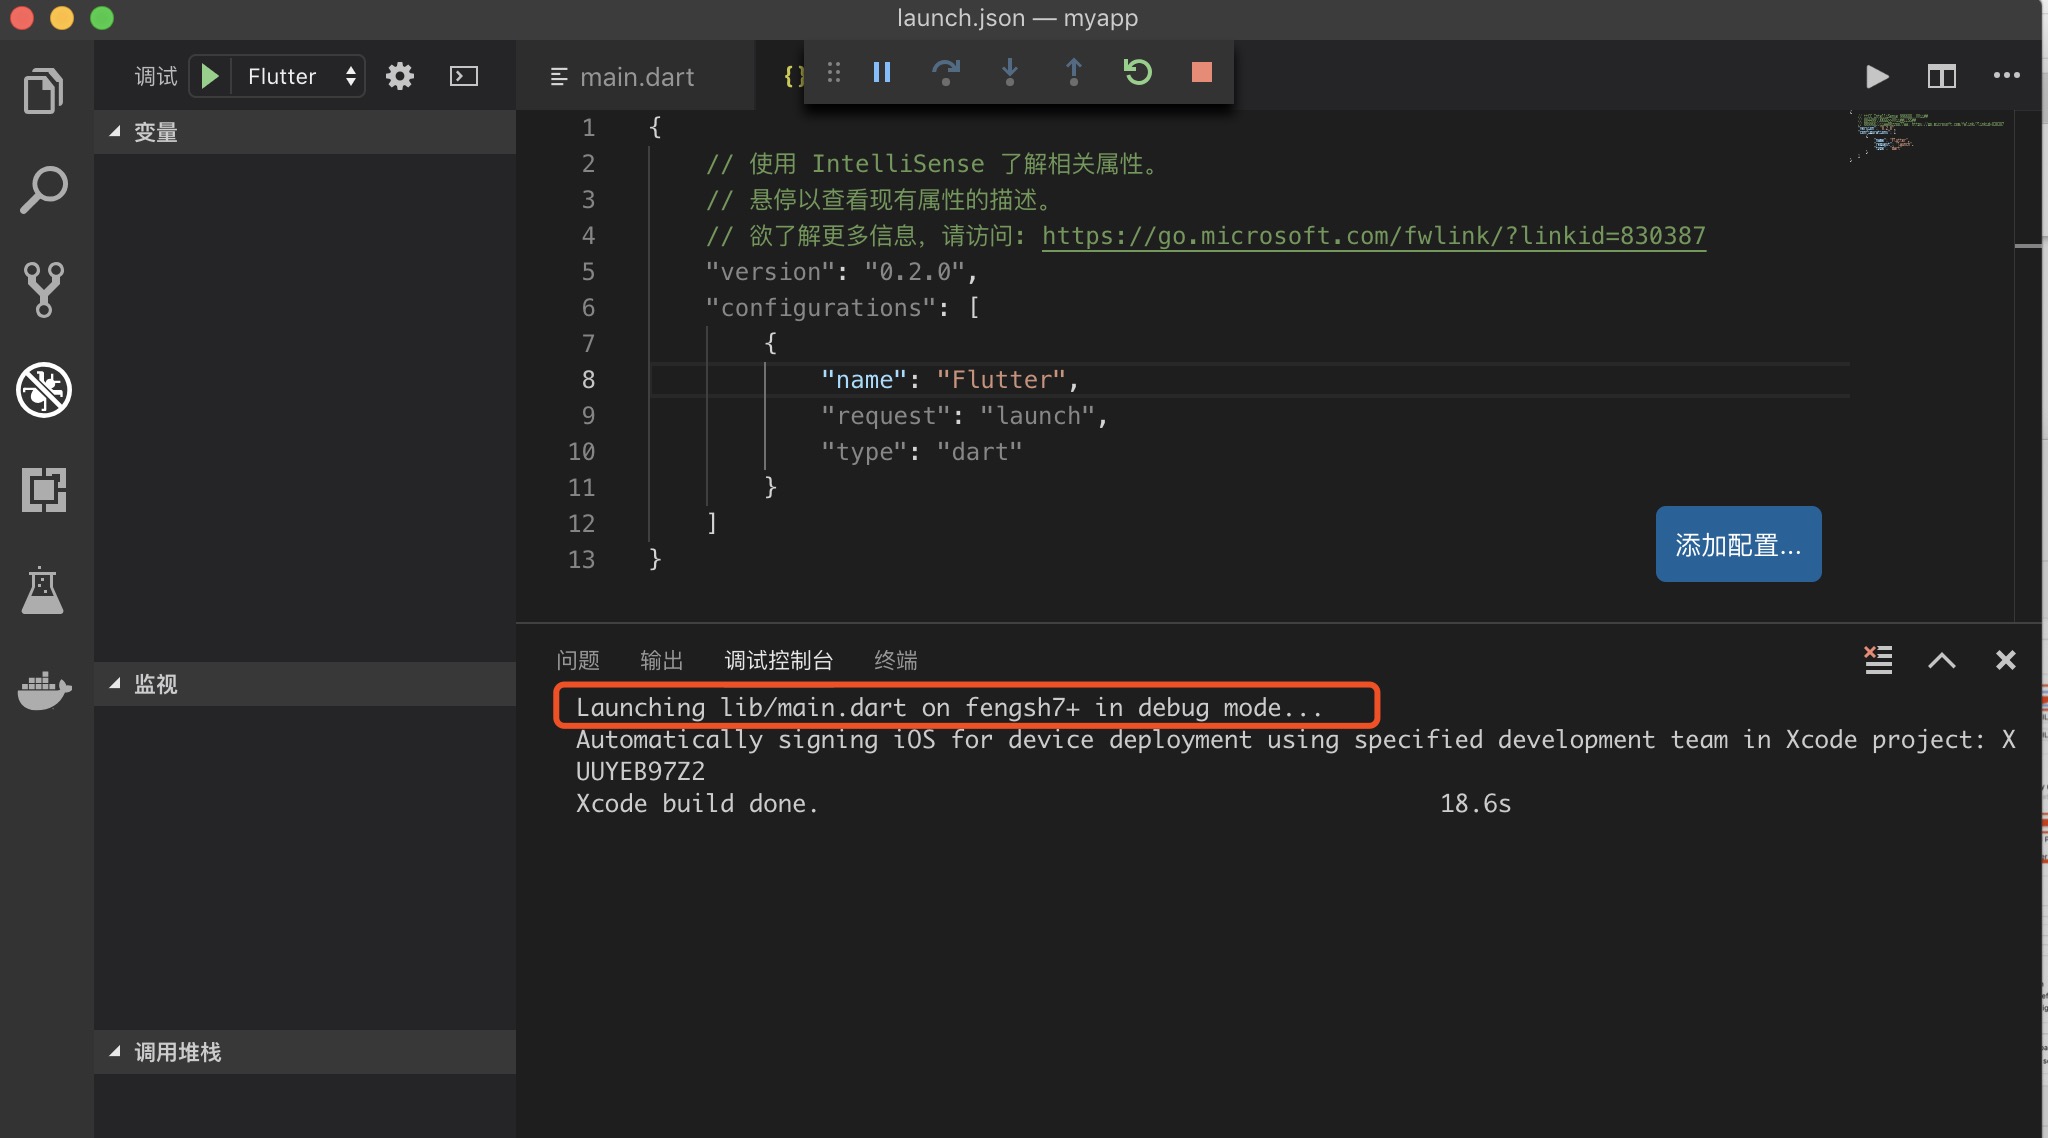Open Flutter debug configuration dropdown
This screenshot has width=2048, height=1138.
pyautogui.click(x=300, y=76)
